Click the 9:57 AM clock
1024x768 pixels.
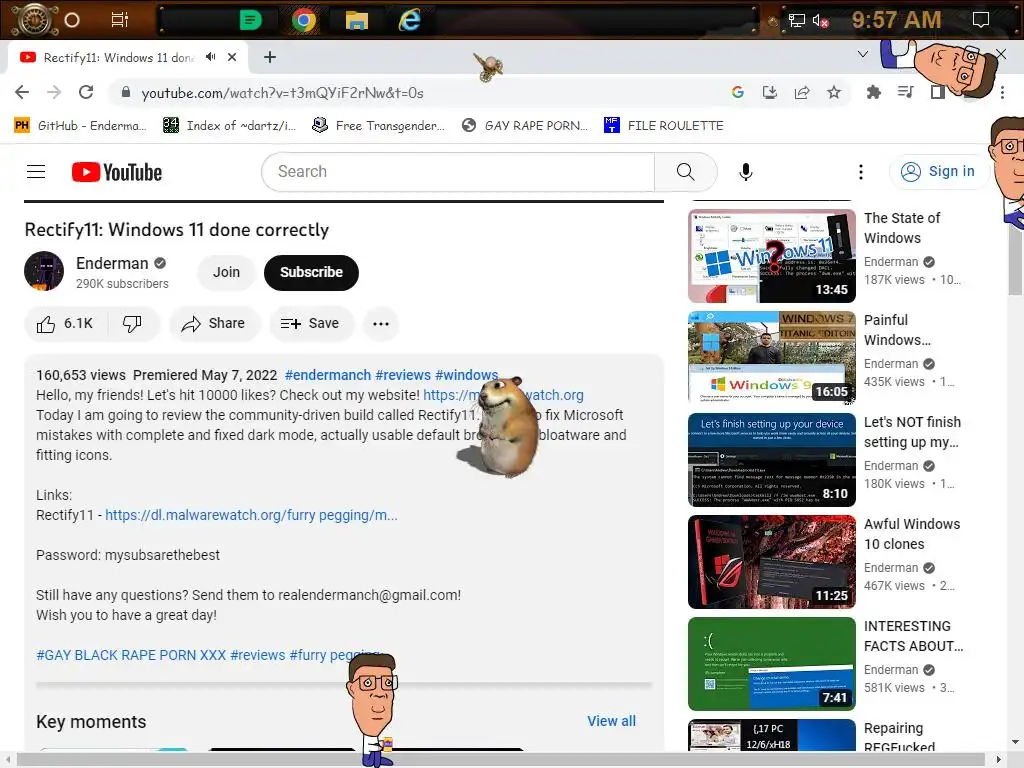pyautogui.click(x=896, y=20)
